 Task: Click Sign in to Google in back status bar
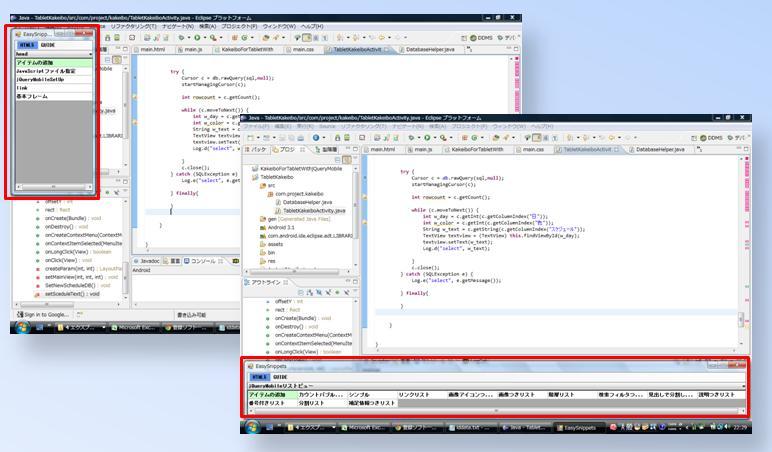pos(43,314)
